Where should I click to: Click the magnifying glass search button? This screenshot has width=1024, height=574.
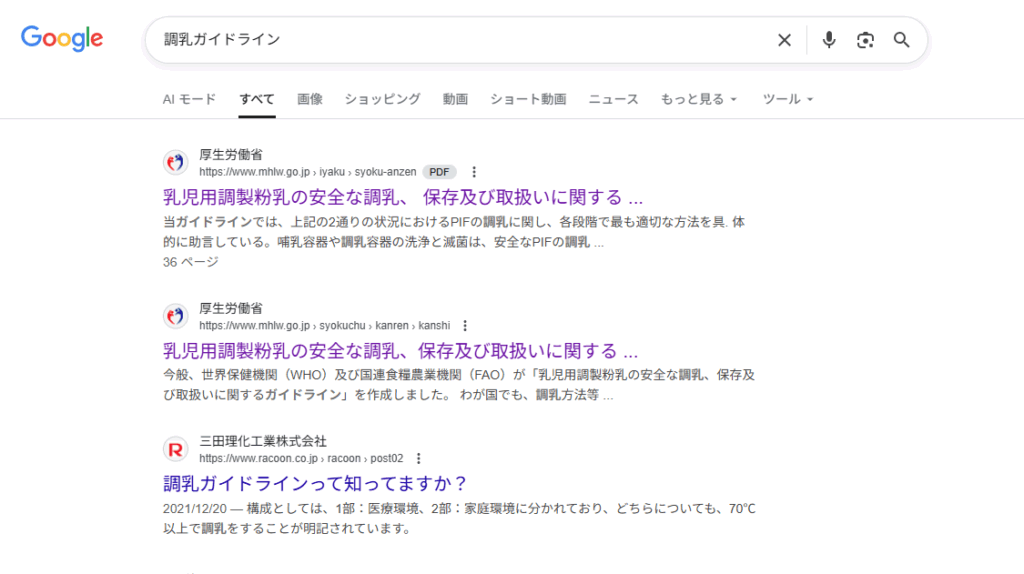point(901,40)
